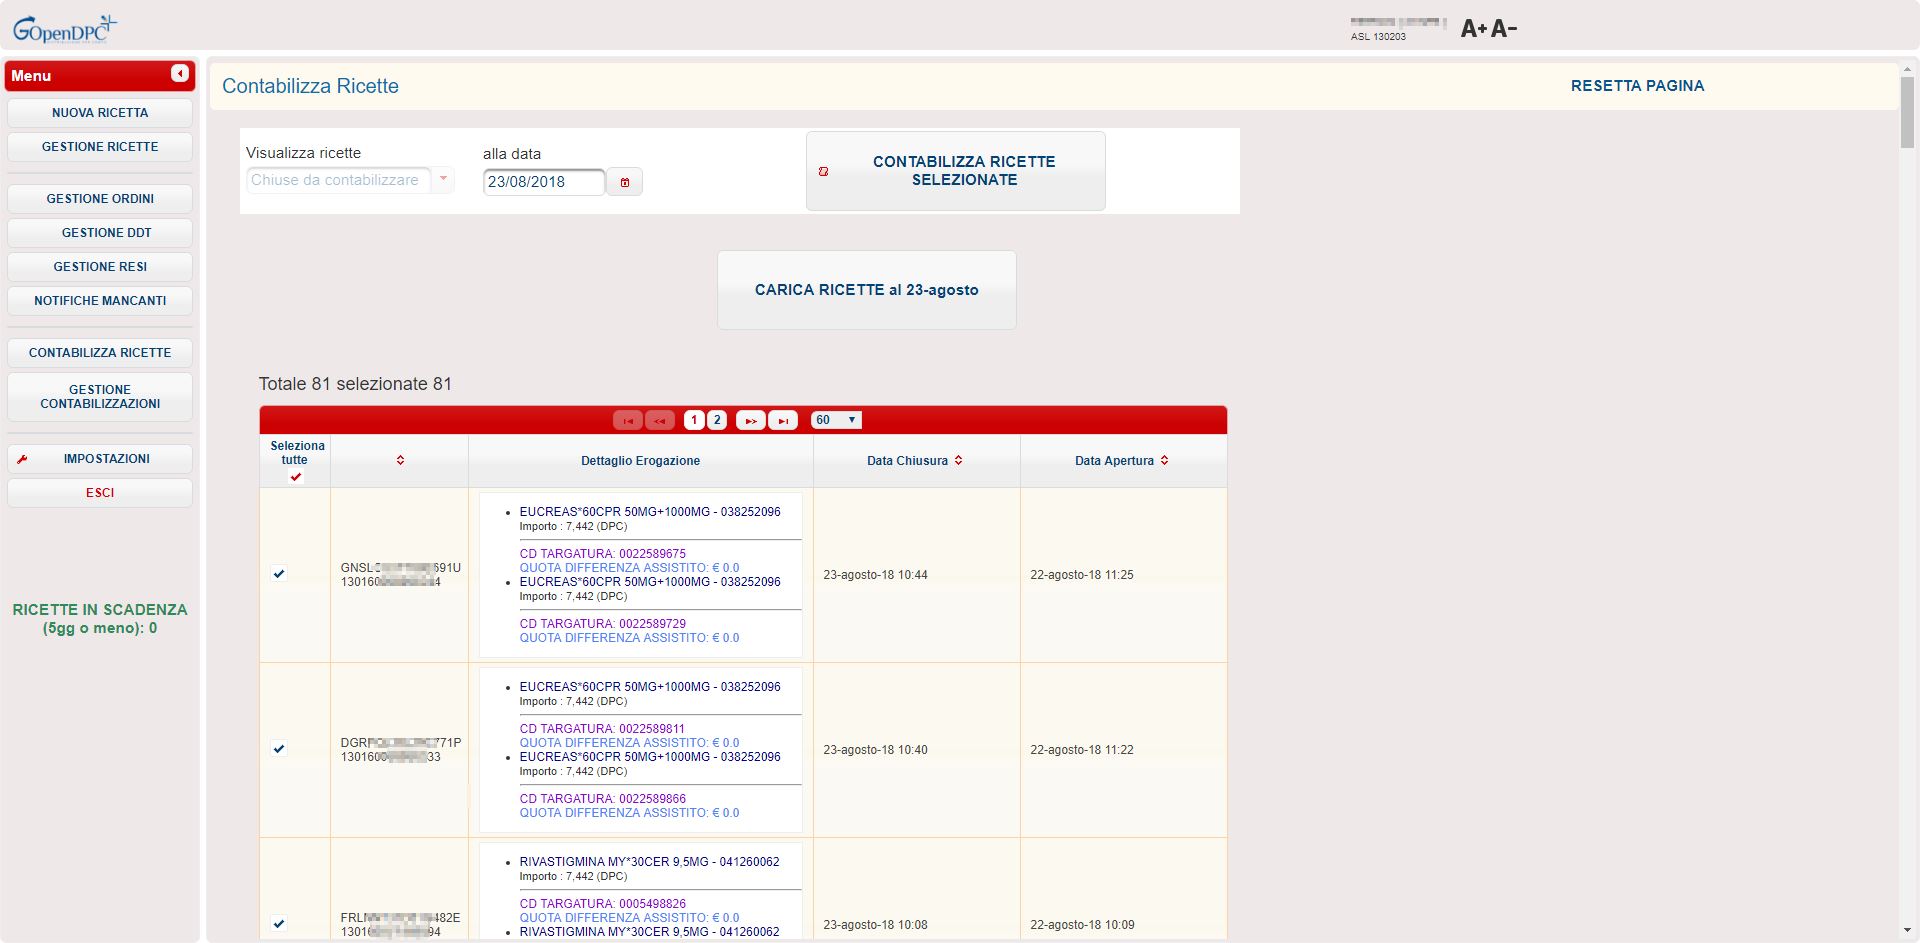Open the calendar date picker icon
This screenshot has height=943, width=1920.
pyautogui.click(x=625, y=182)
